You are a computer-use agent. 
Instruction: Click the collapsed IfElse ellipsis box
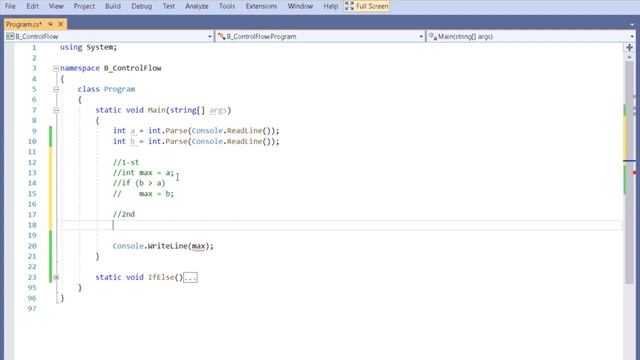click(x=190, y=278)
